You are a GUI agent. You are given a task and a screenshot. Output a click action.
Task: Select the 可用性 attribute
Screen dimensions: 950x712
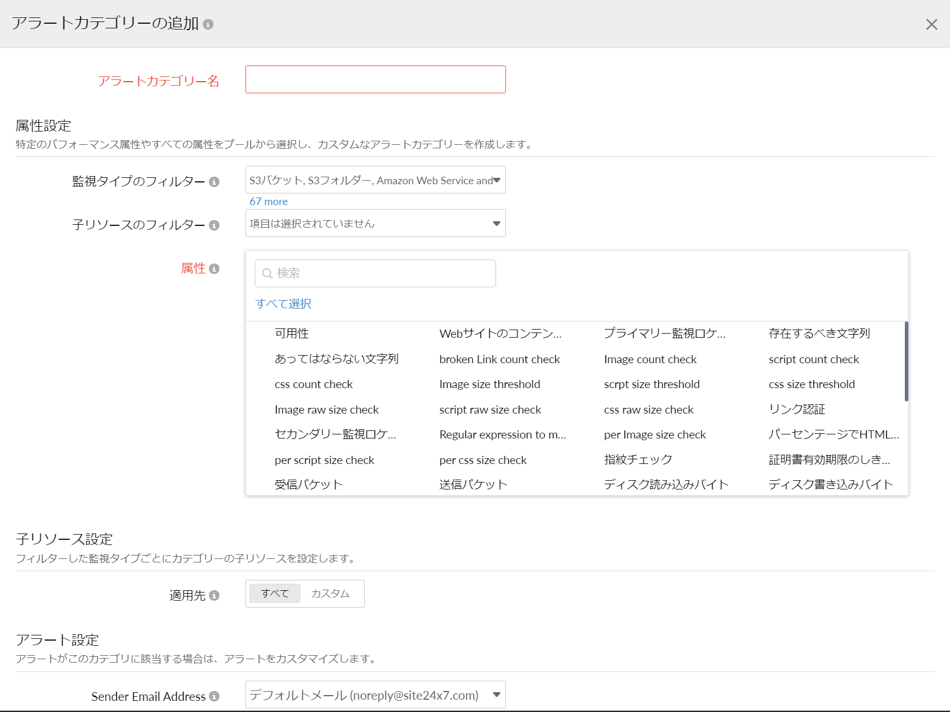(x=291, y=333)
